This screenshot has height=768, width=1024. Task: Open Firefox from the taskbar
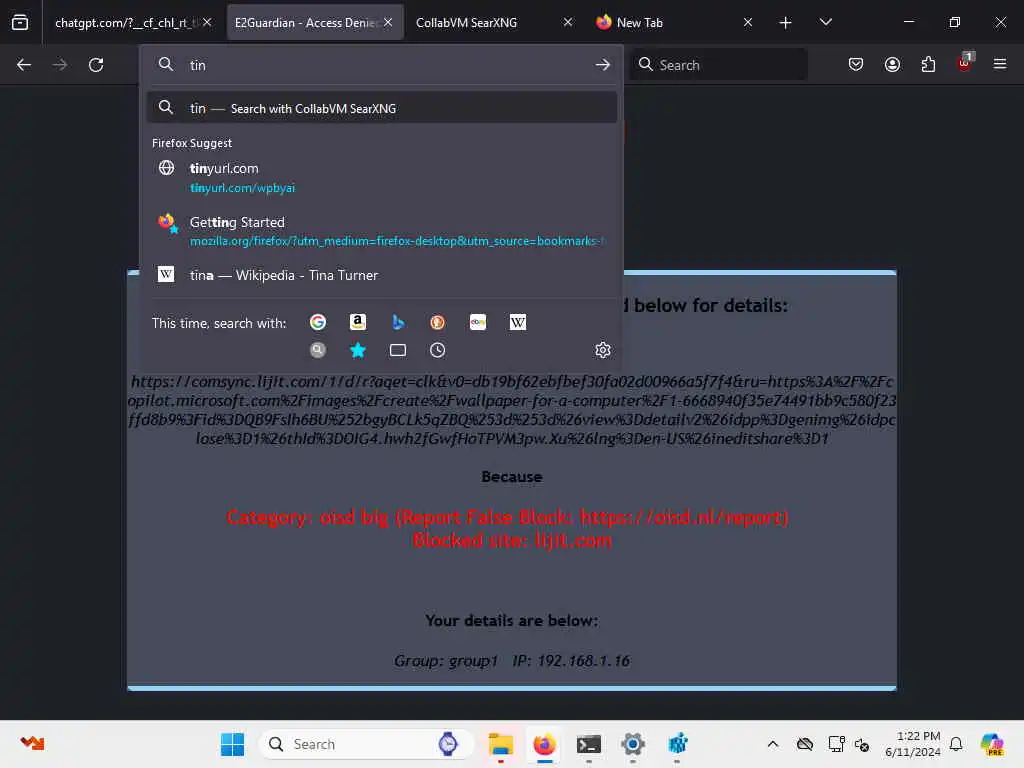tap(545, 744)
